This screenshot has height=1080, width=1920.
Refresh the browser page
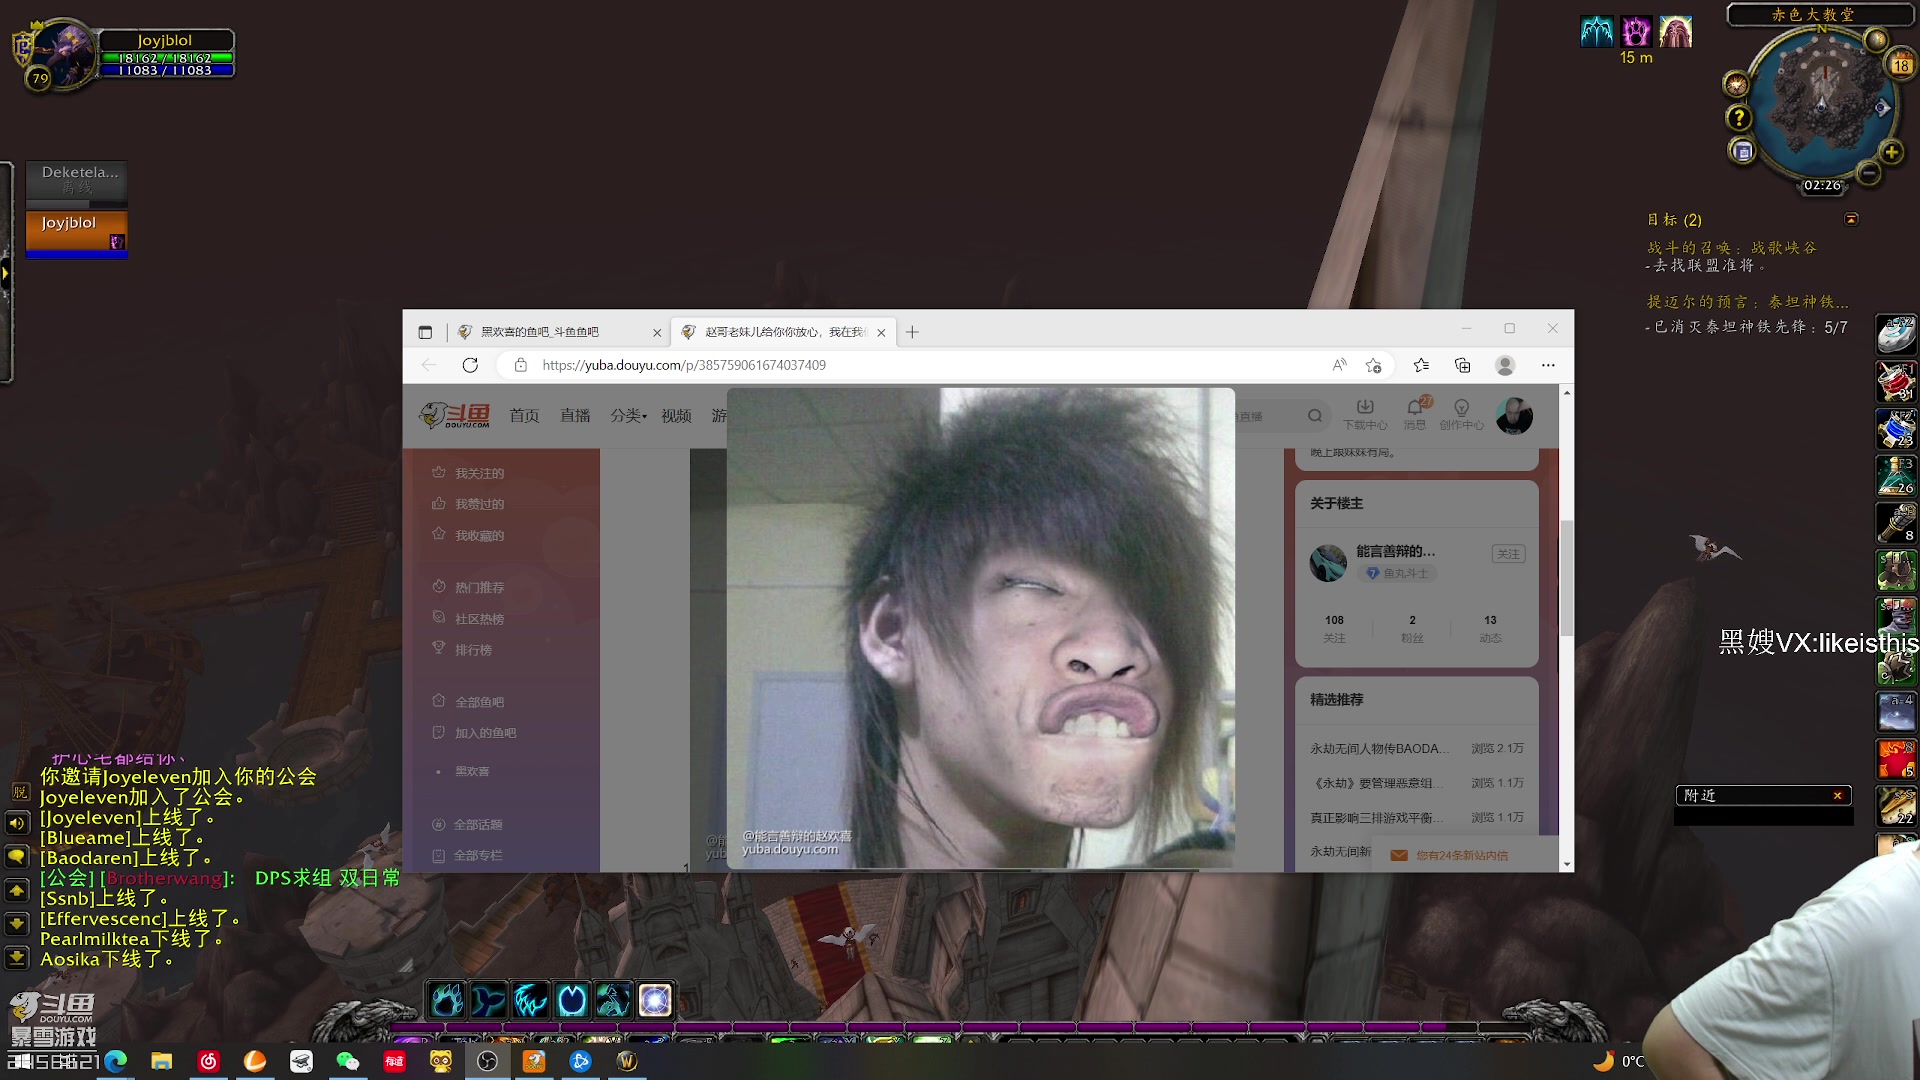point(470,365)
